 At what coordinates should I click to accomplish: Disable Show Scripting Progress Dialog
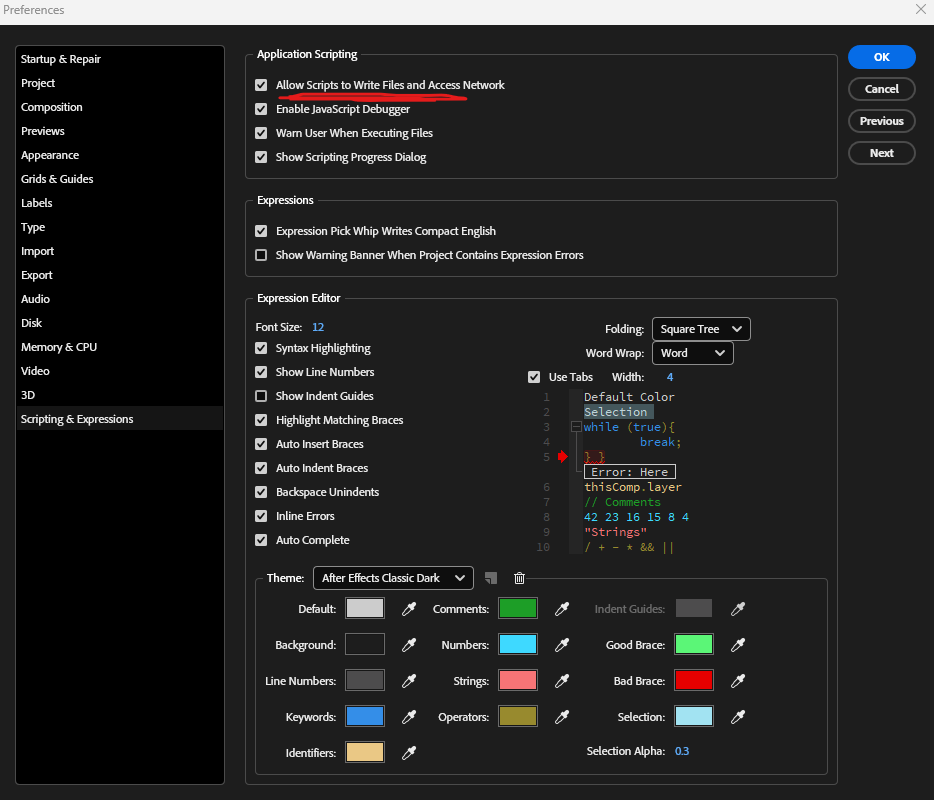point(261,157)
